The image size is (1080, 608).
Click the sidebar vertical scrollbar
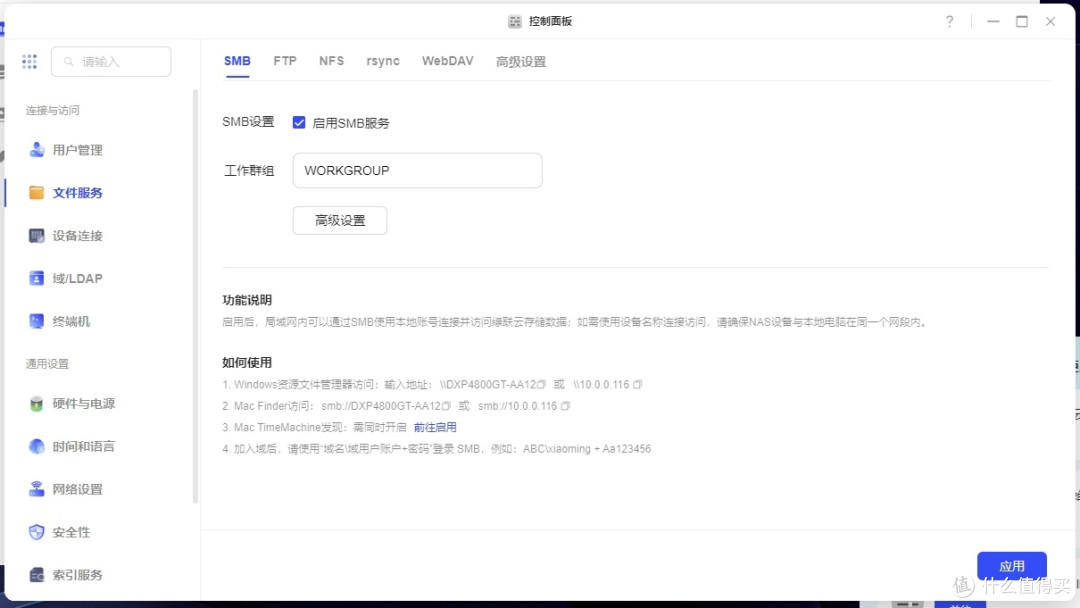(x=196, y=296)
